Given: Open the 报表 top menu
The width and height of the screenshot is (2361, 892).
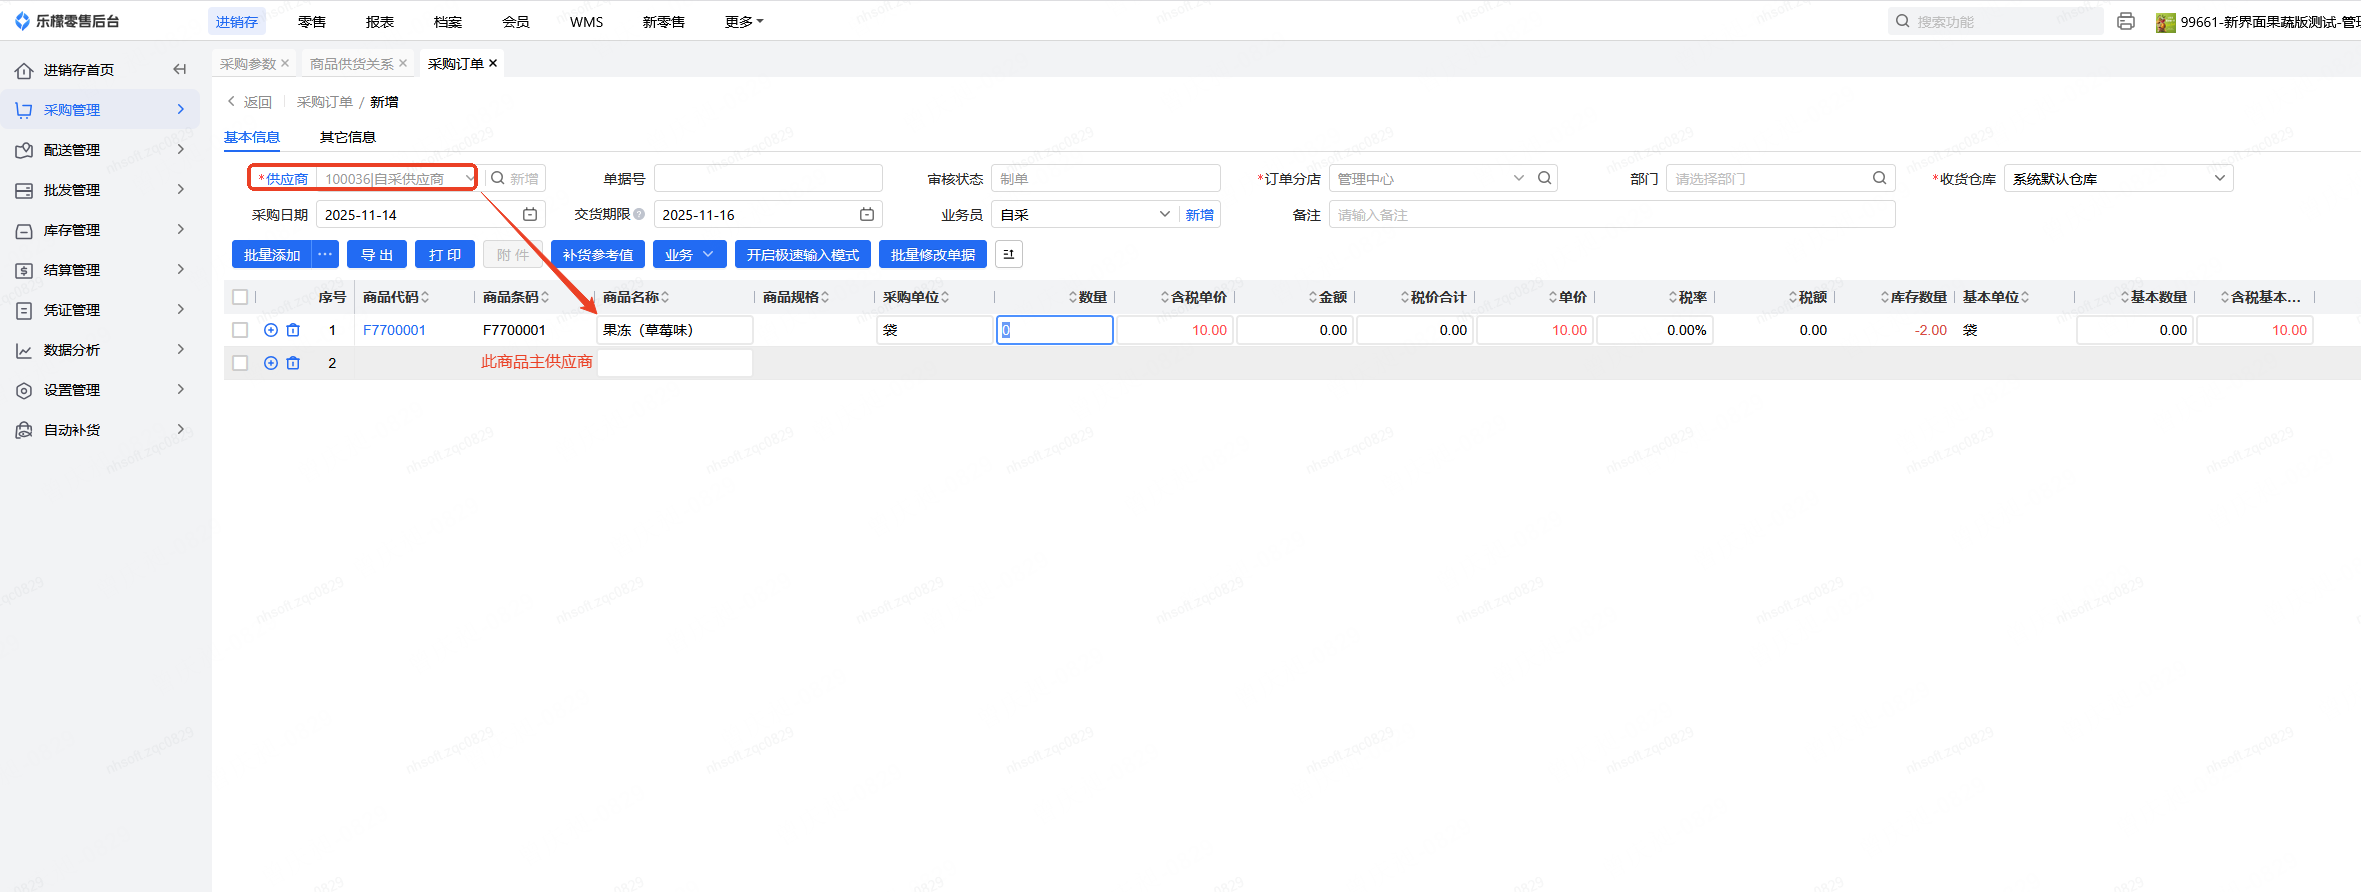Looking at the screenshot, I should (x=380, y=21).
